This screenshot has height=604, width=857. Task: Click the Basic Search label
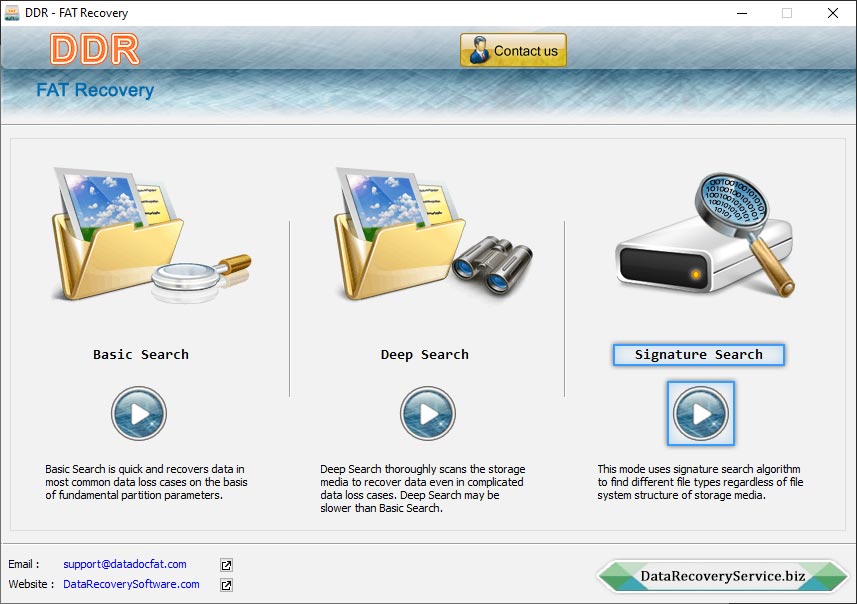click(141, 355)
